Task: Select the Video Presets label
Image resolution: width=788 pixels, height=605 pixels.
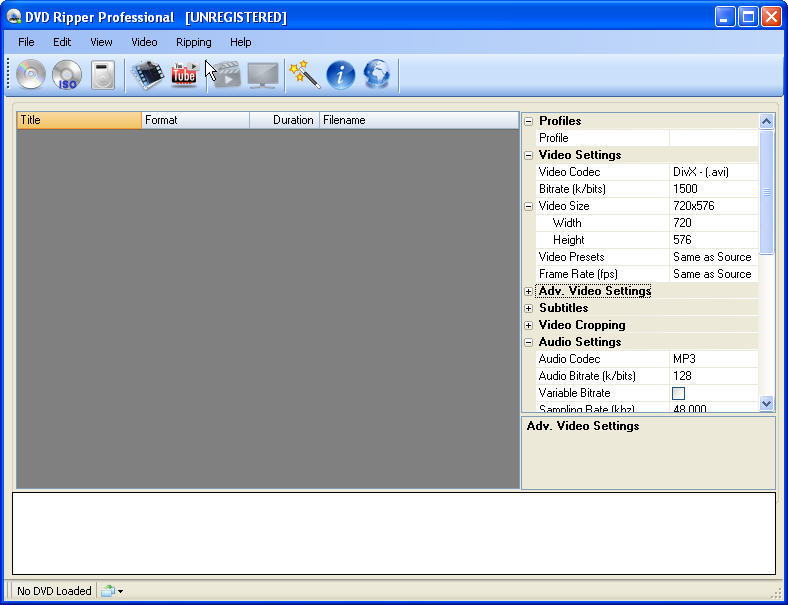Action: click(x=571, y=257)
